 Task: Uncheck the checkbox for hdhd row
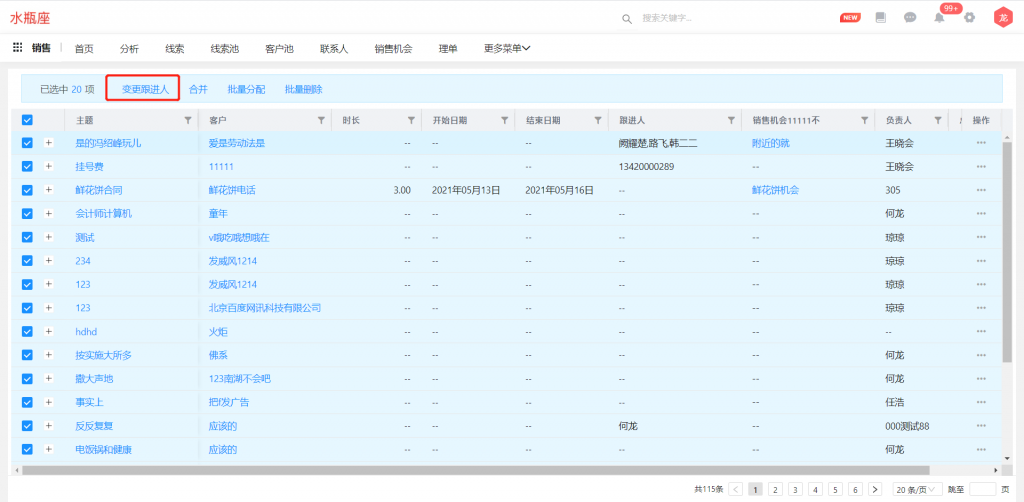(27, 331)
